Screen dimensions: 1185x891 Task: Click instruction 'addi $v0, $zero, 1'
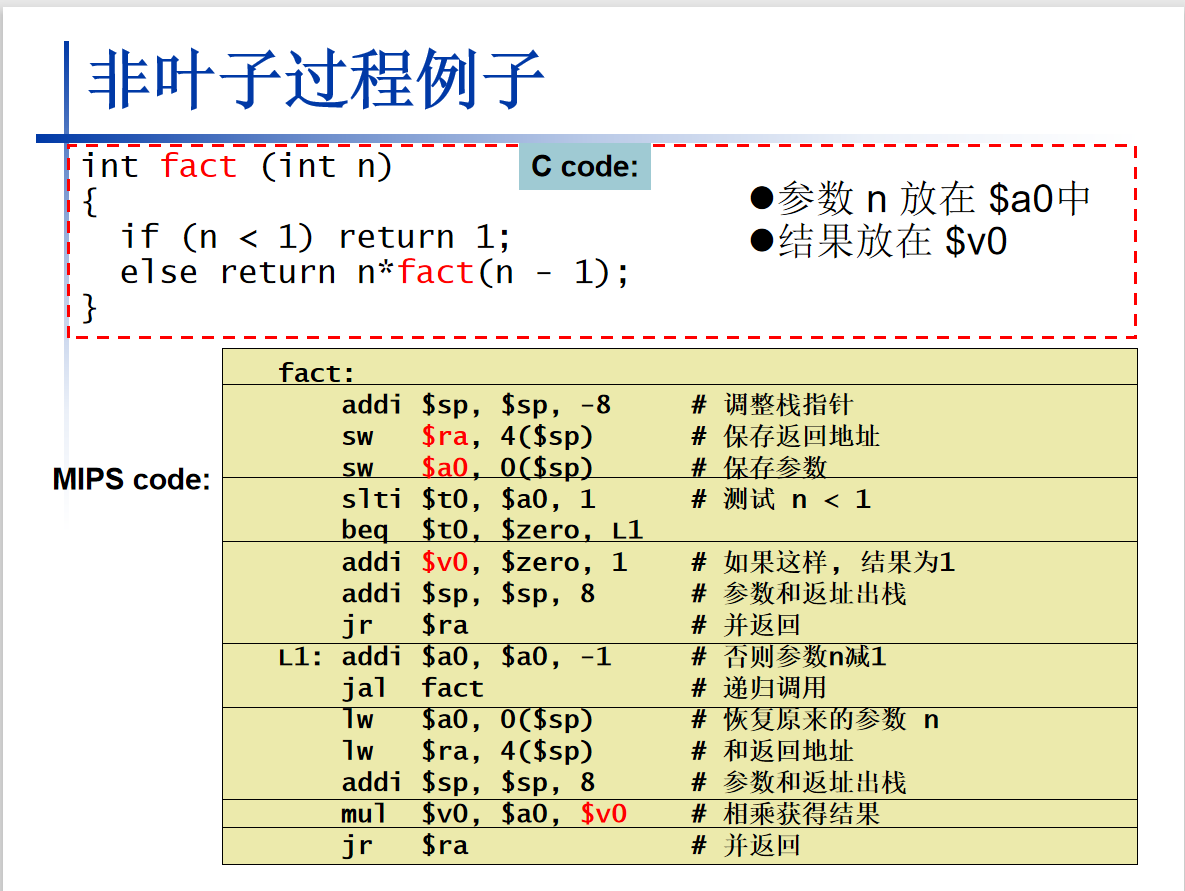coord(484,562)
